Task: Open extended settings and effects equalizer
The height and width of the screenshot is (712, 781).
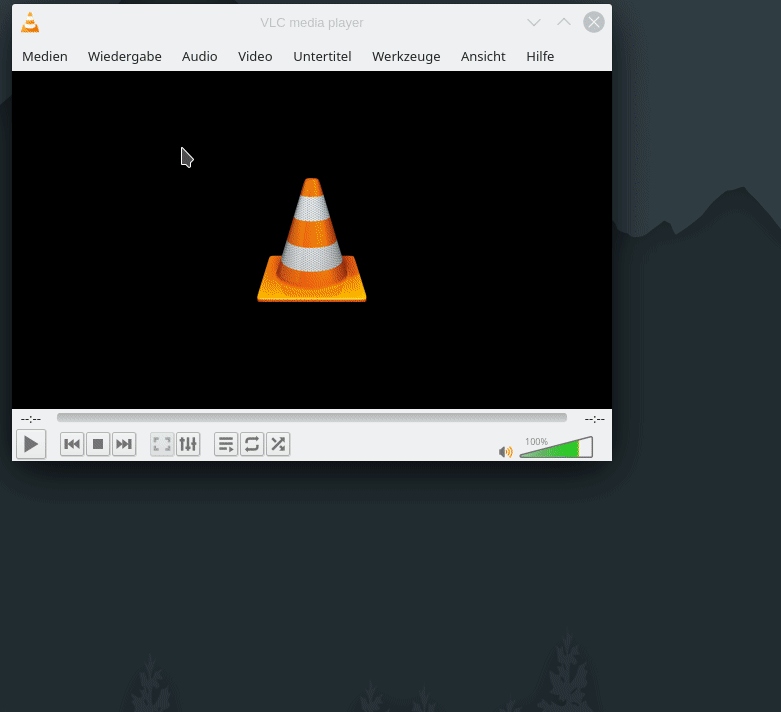Action: 188,444
